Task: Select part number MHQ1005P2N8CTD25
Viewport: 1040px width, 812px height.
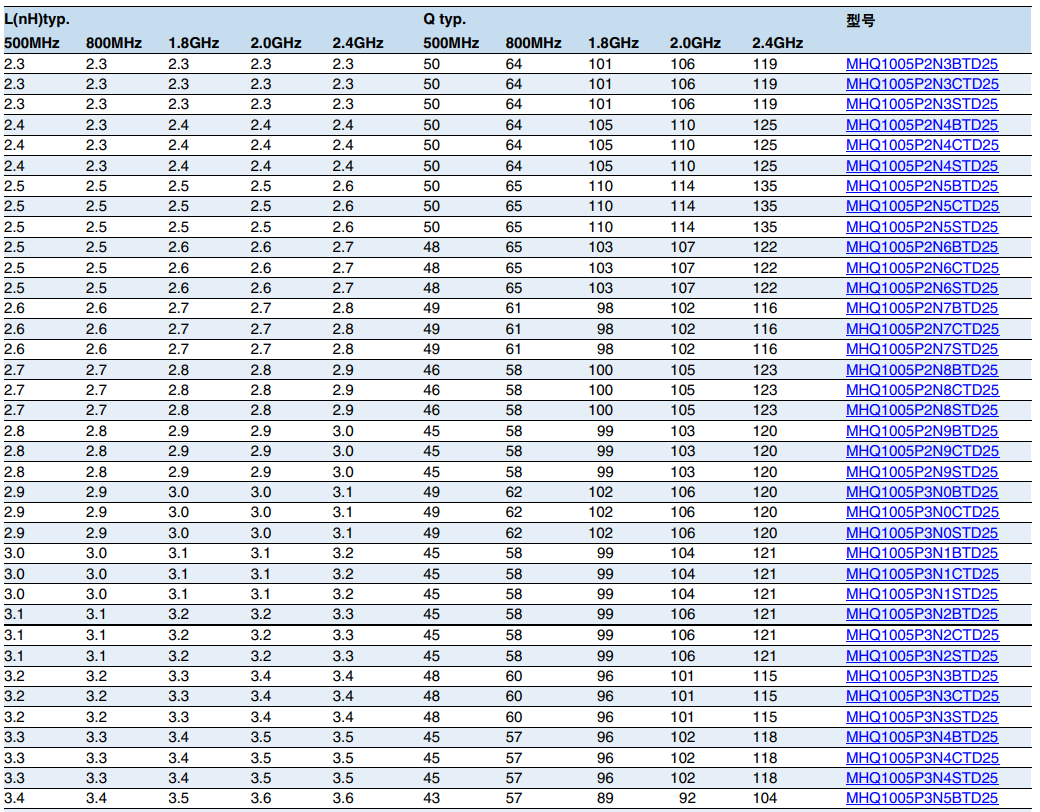Action: pos(923,391)
